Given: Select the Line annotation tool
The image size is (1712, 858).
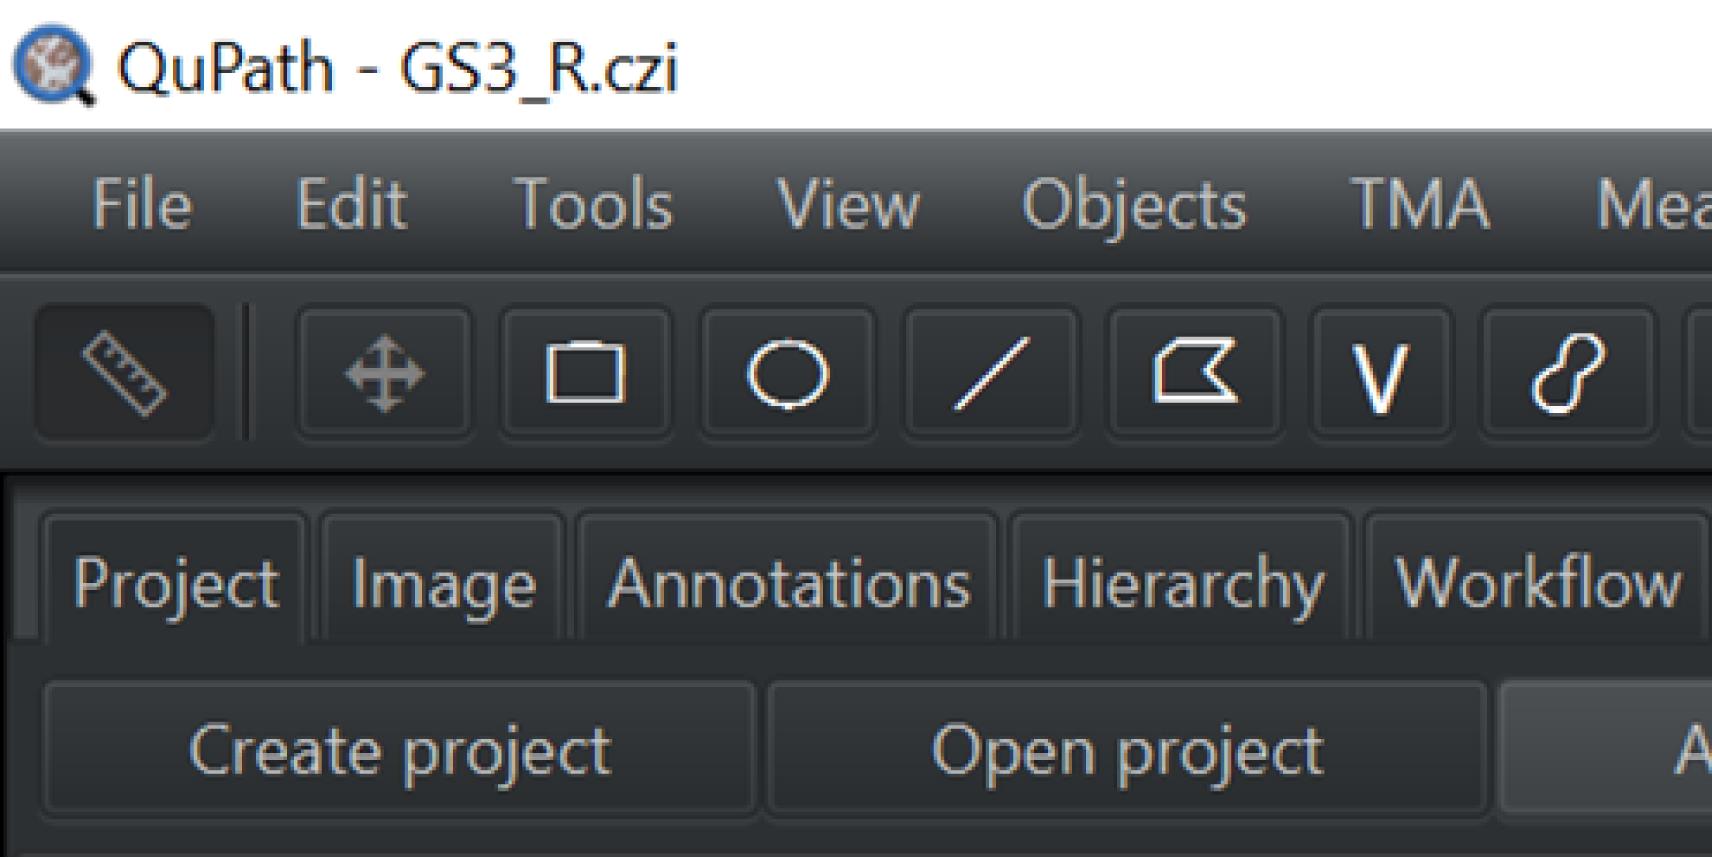Looking at the screenshot, I should (991, 373).
